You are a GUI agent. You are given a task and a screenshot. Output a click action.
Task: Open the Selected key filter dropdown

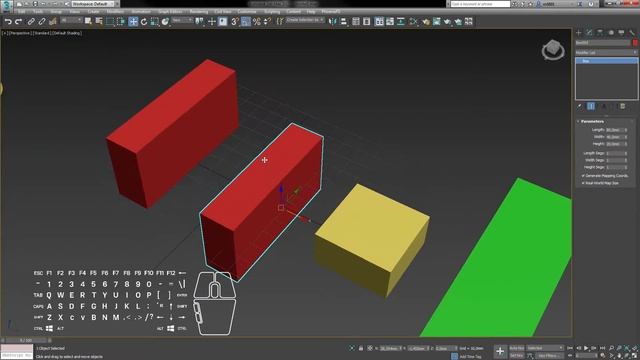coord(545,348)
